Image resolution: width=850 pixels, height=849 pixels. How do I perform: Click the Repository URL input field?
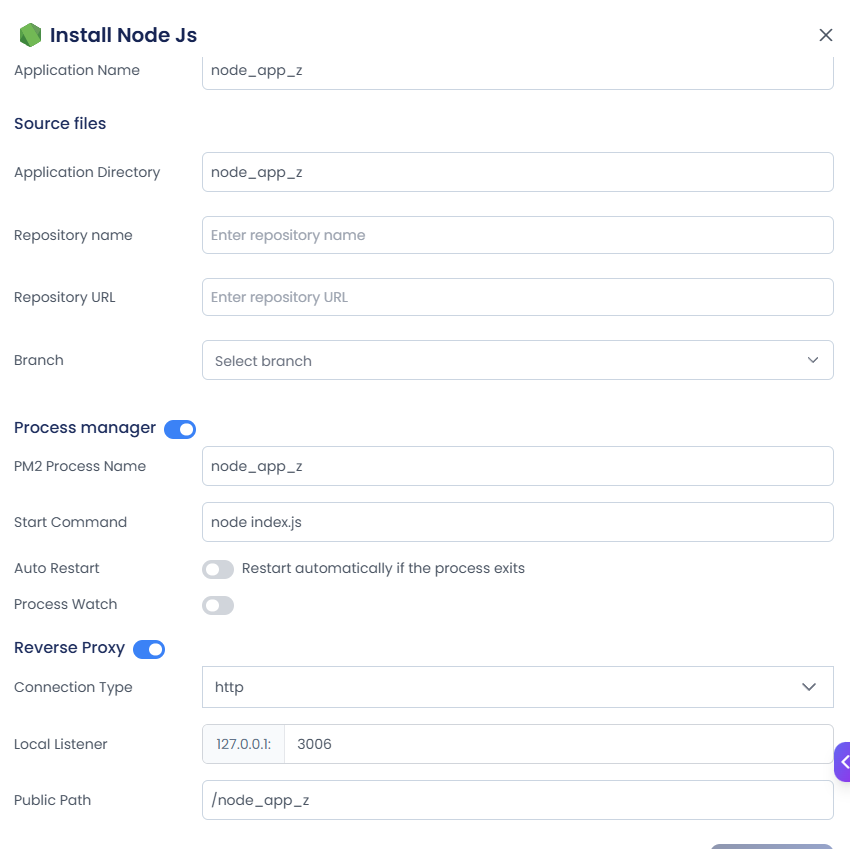(518, 297)
